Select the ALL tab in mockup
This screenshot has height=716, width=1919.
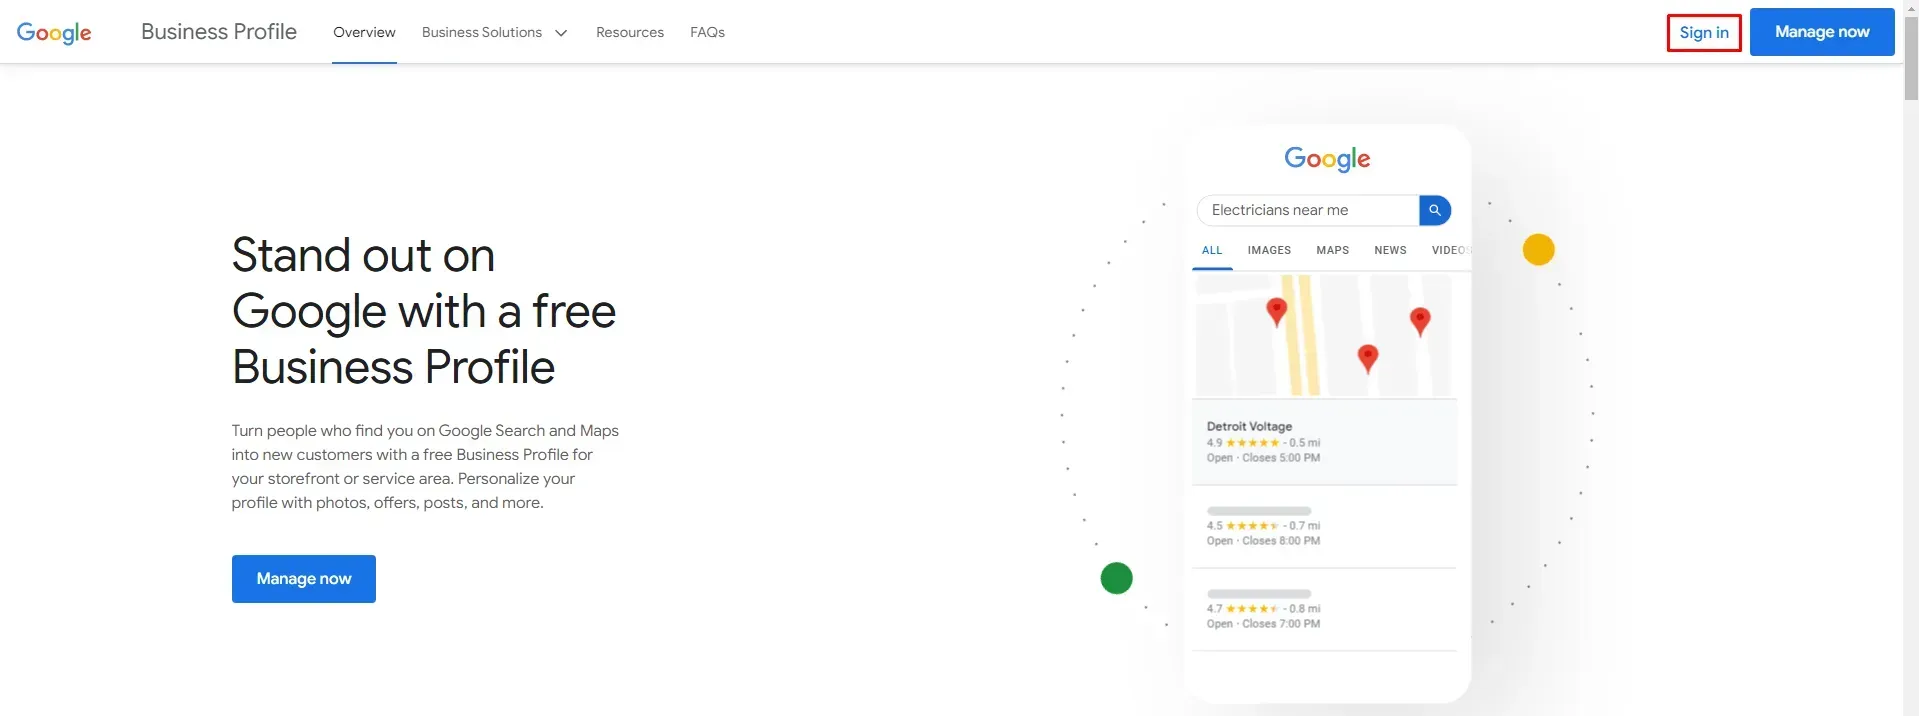coord(1212,250)
